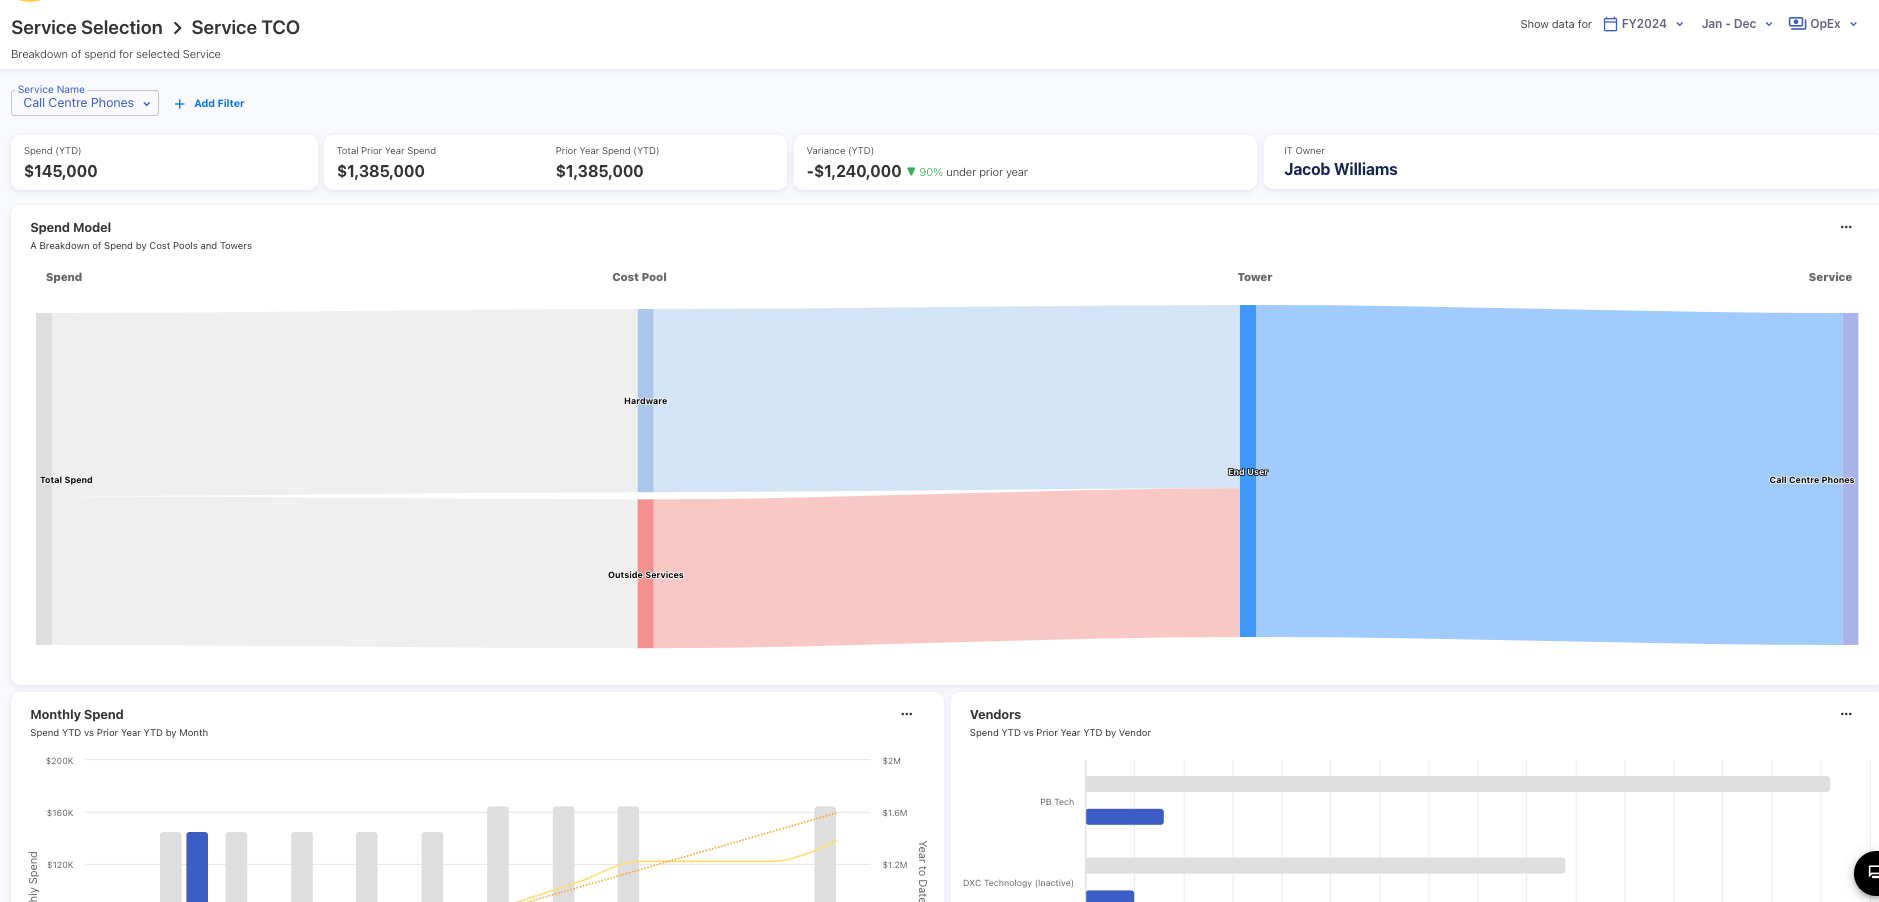Open the Monthly Spend three-dot options menu

coord(906,714)
